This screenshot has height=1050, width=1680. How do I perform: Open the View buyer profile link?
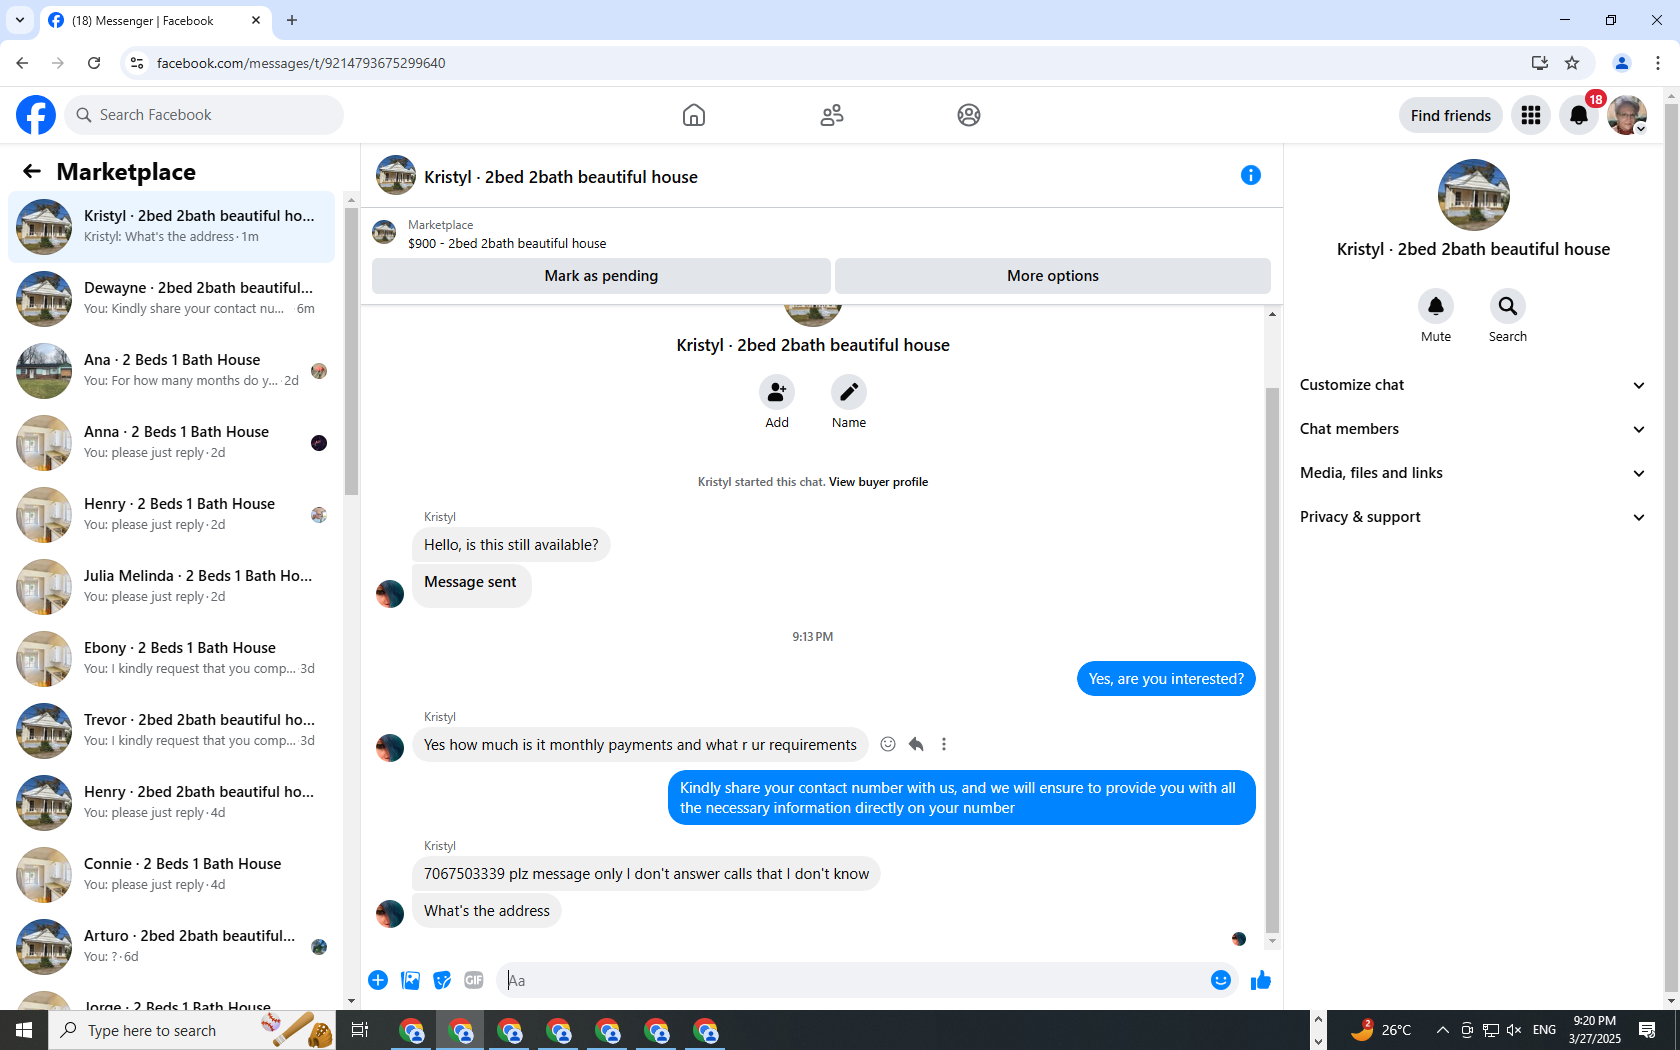tap(878, 482)
